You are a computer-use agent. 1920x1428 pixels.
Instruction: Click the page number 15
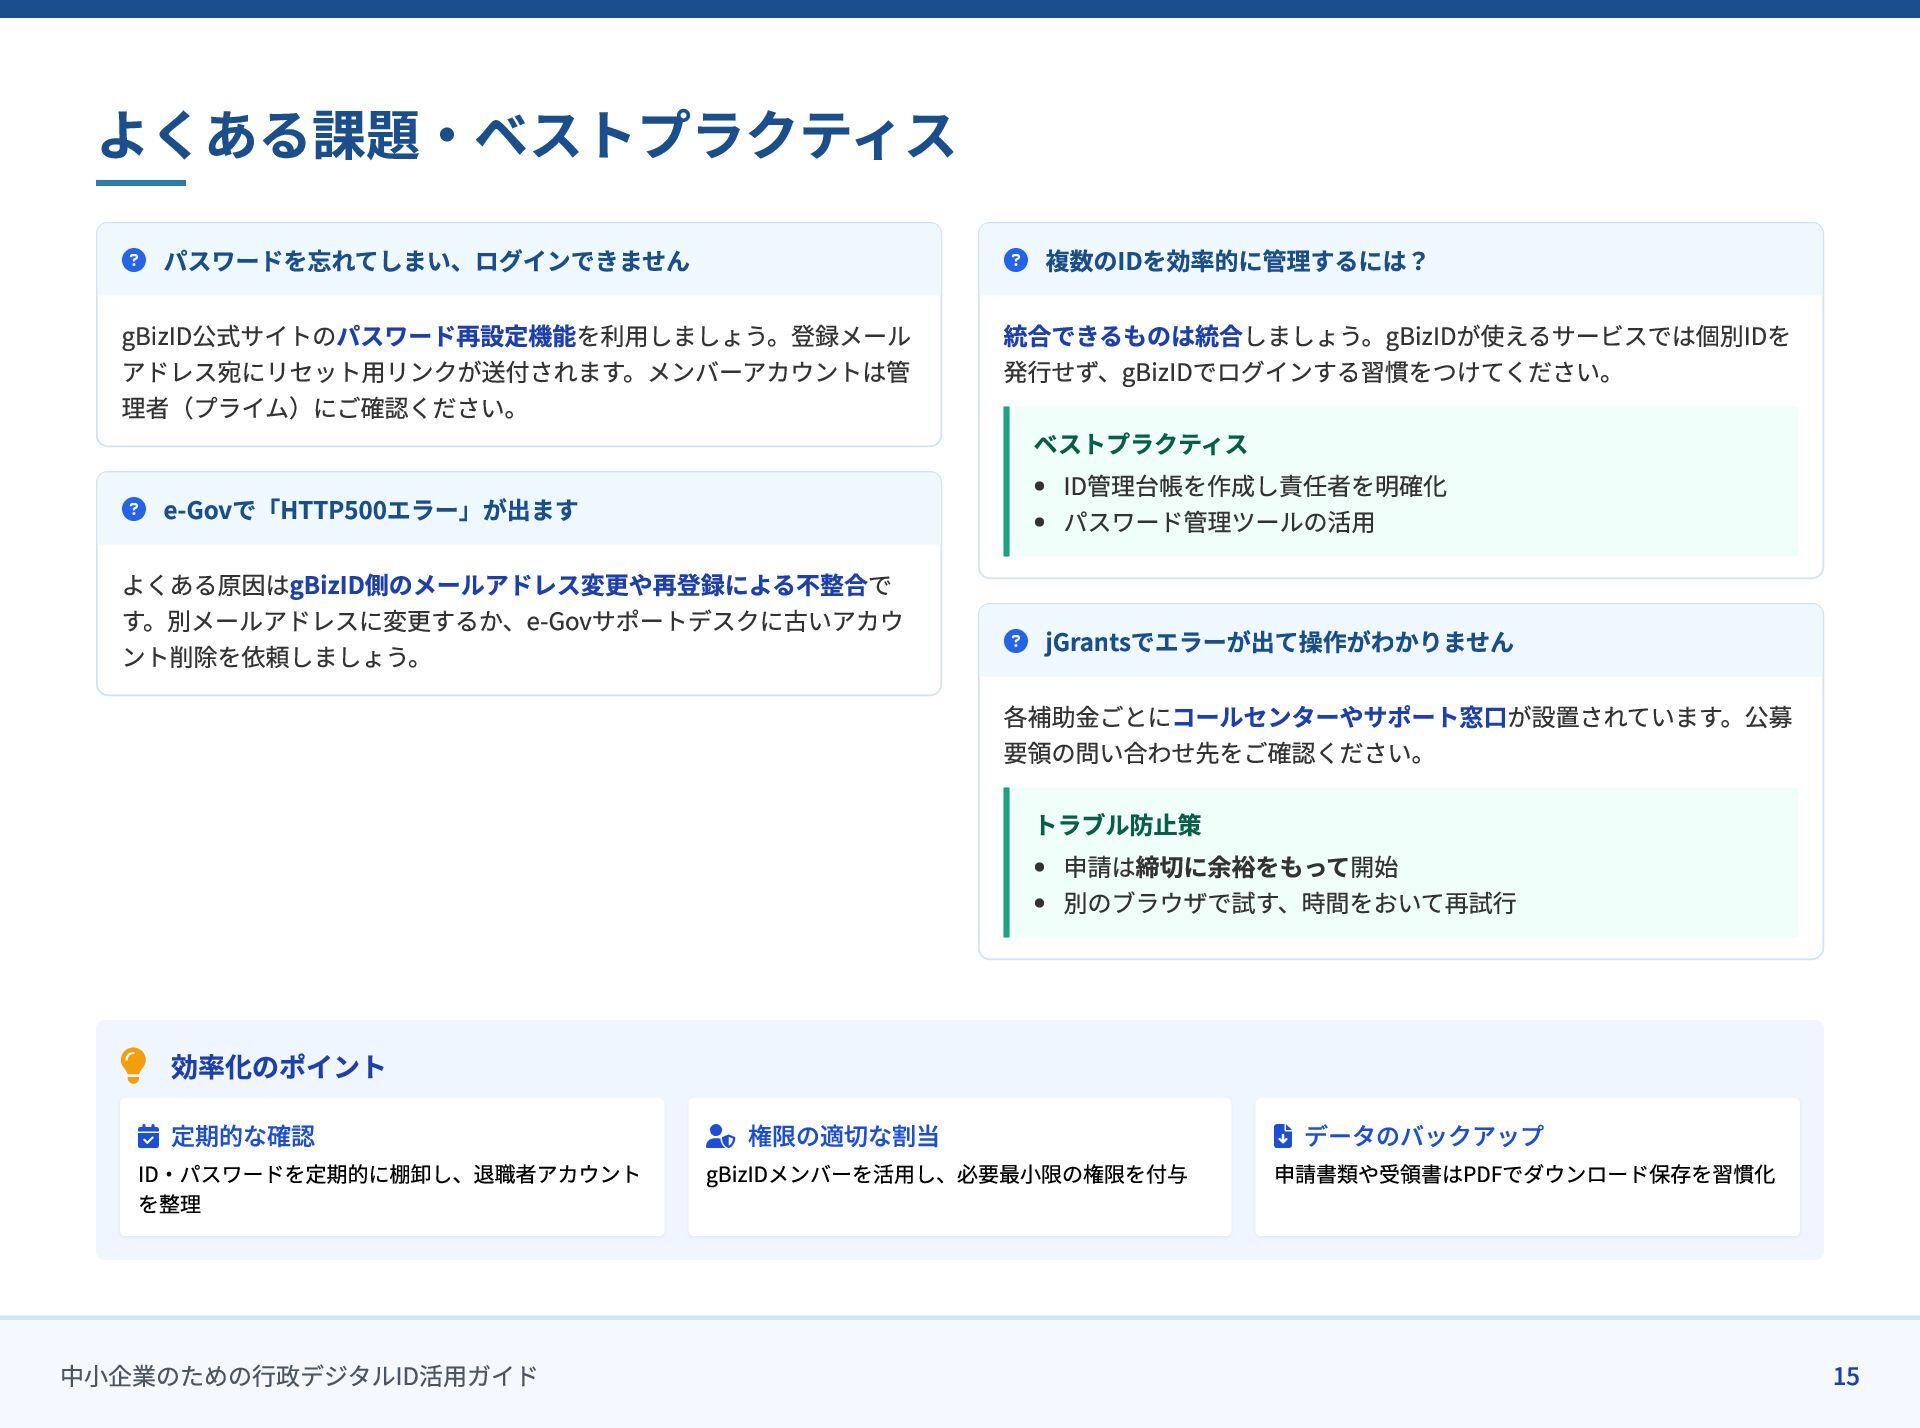point(1846,1377)
